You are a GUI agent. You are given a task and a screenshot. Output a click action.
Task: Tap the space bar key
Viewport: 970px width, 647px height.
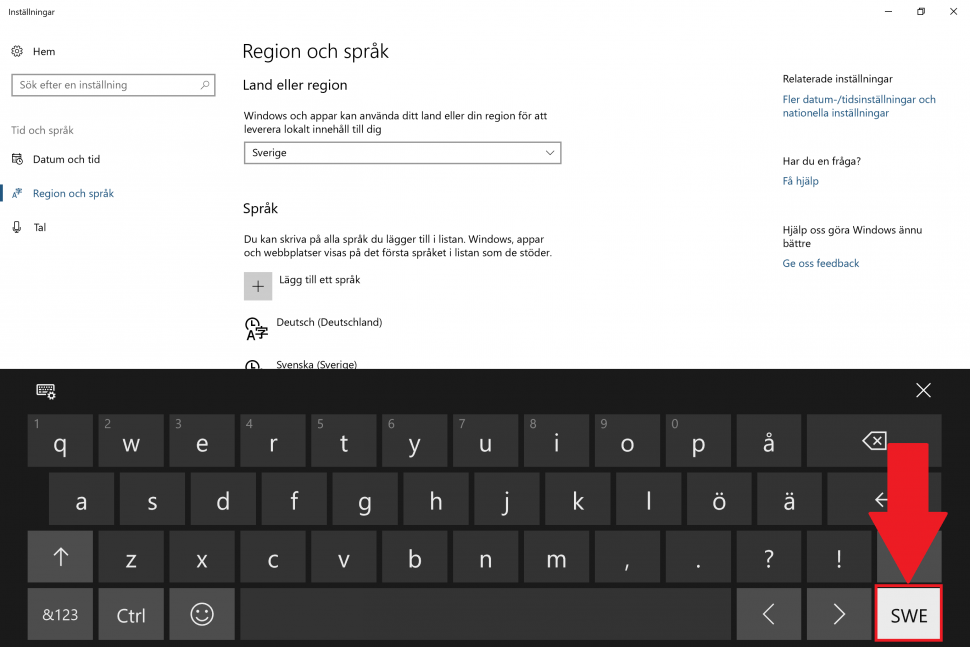486,614
